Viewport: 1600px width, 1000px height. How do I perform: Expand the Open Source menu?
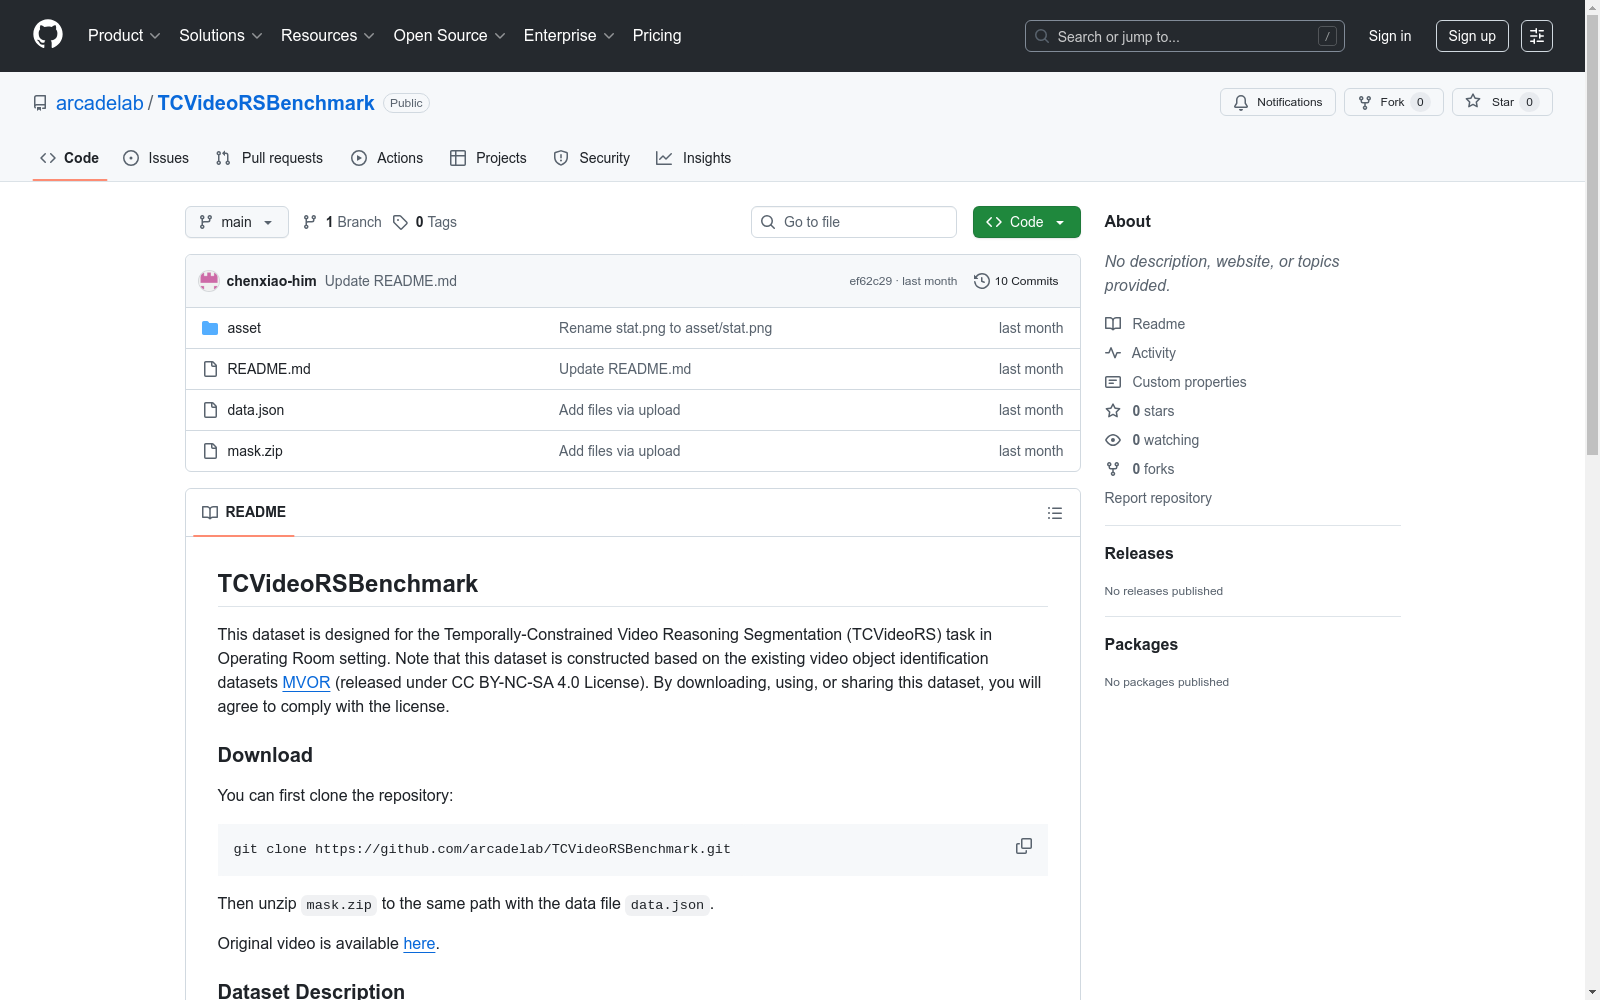(x=450, y=36)
